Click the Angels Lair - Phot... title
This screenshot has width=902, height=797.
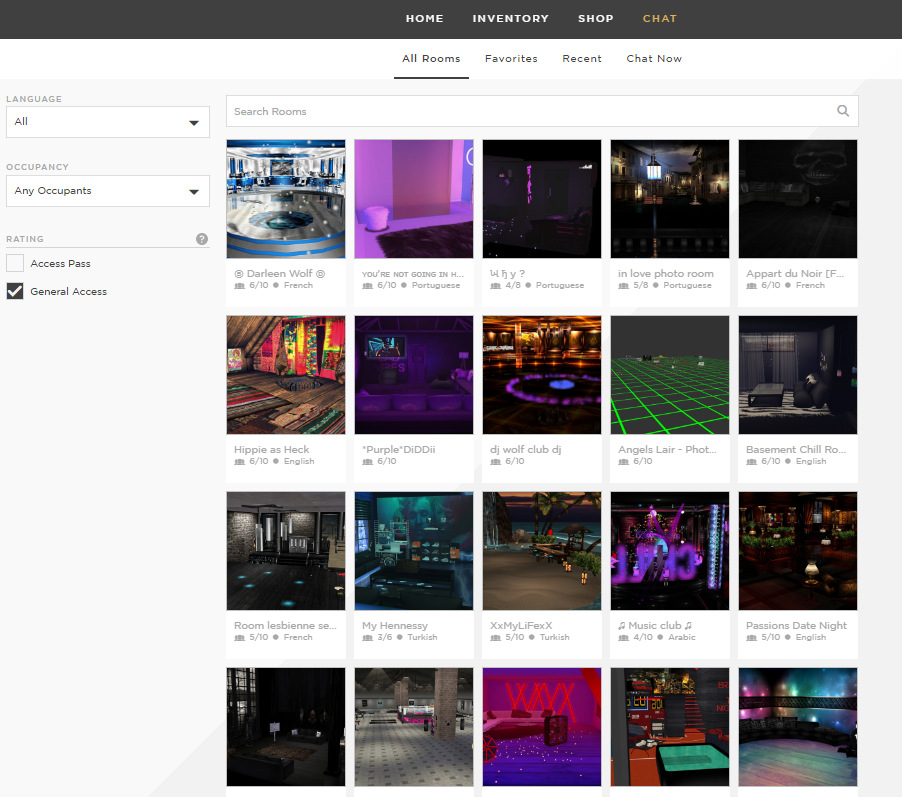click(667, 449)
